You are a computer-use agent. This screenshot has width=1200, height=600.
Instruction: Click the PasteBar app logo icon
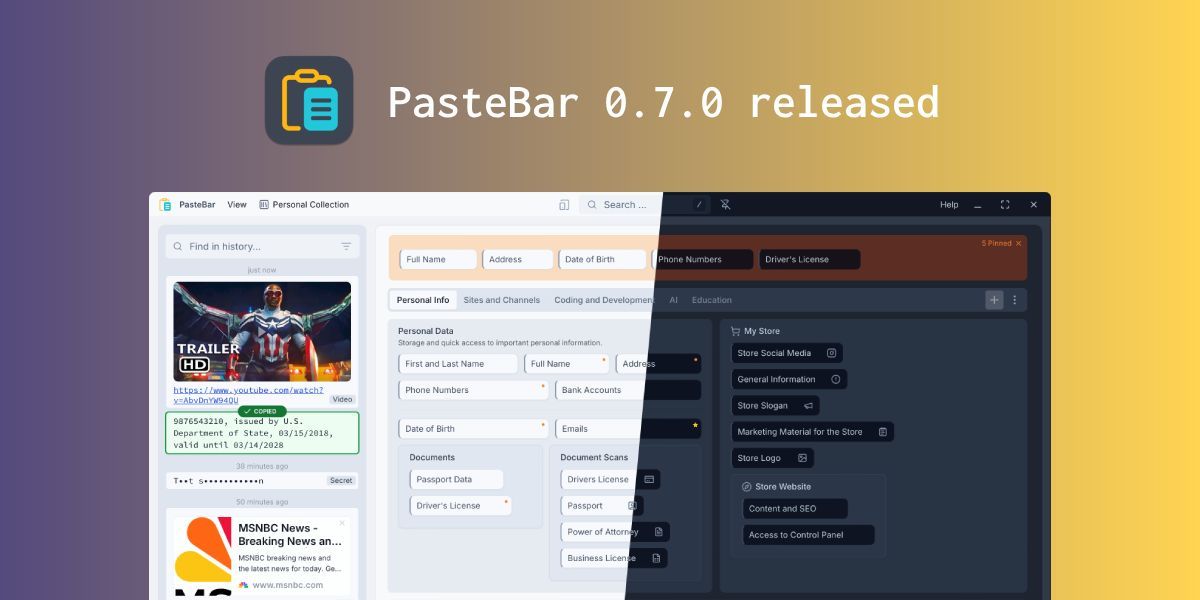309,100
